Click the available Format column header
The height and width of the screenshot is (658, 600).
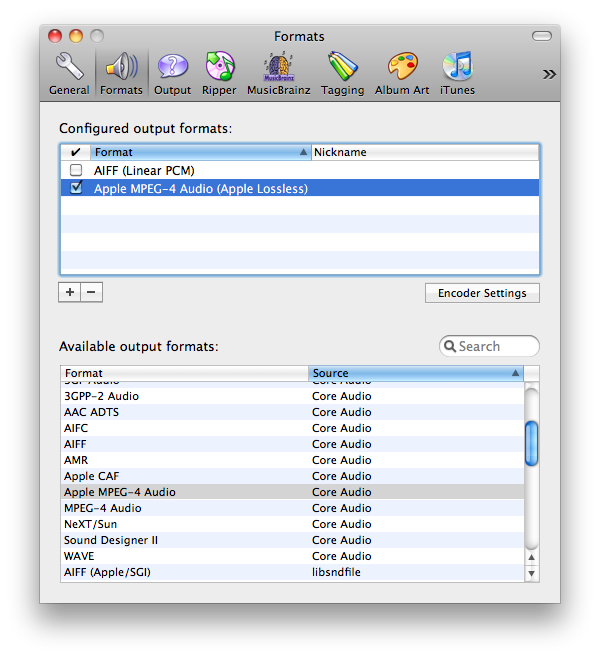185,373
